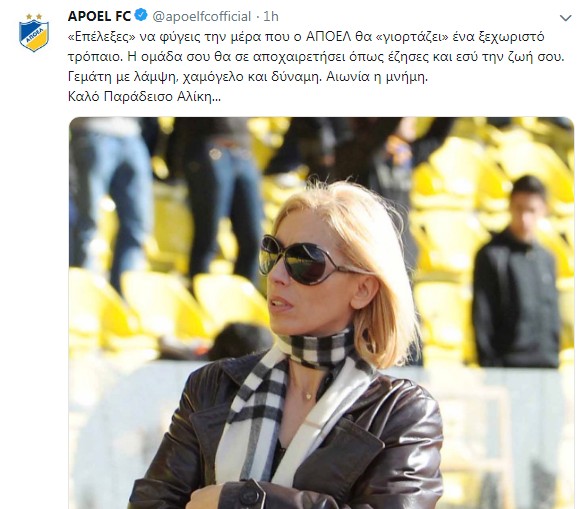Viewport: 584px width, 509px height.
Task: Open the attached photo of the blonde woman
Action: coord(321,313)
